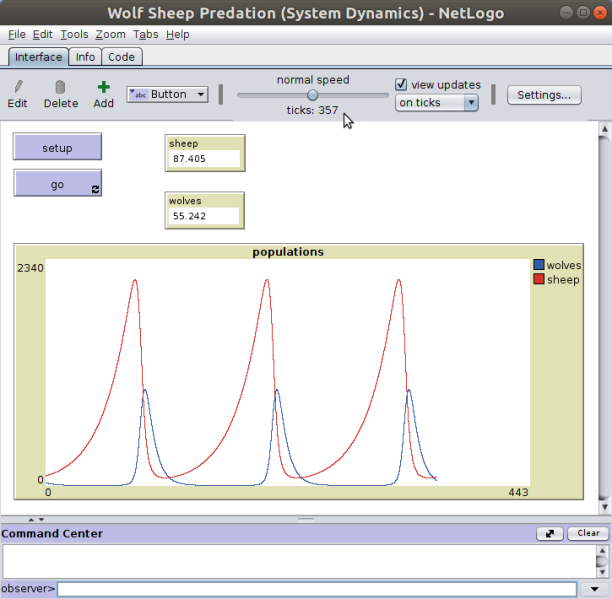Open the Zoom menu
This screenshot has height=599, width=612.
(110, 34)
